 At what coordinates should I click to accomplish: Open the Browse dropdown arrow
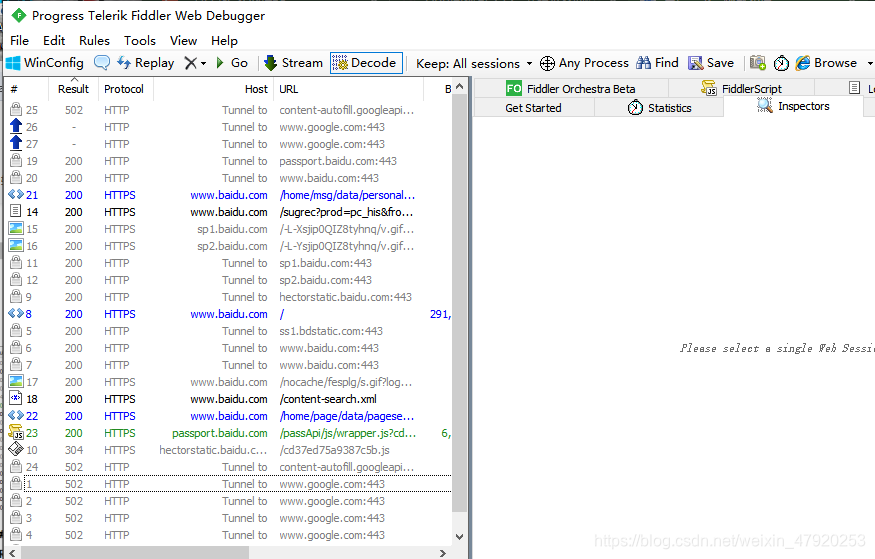[x=869, y=63]
